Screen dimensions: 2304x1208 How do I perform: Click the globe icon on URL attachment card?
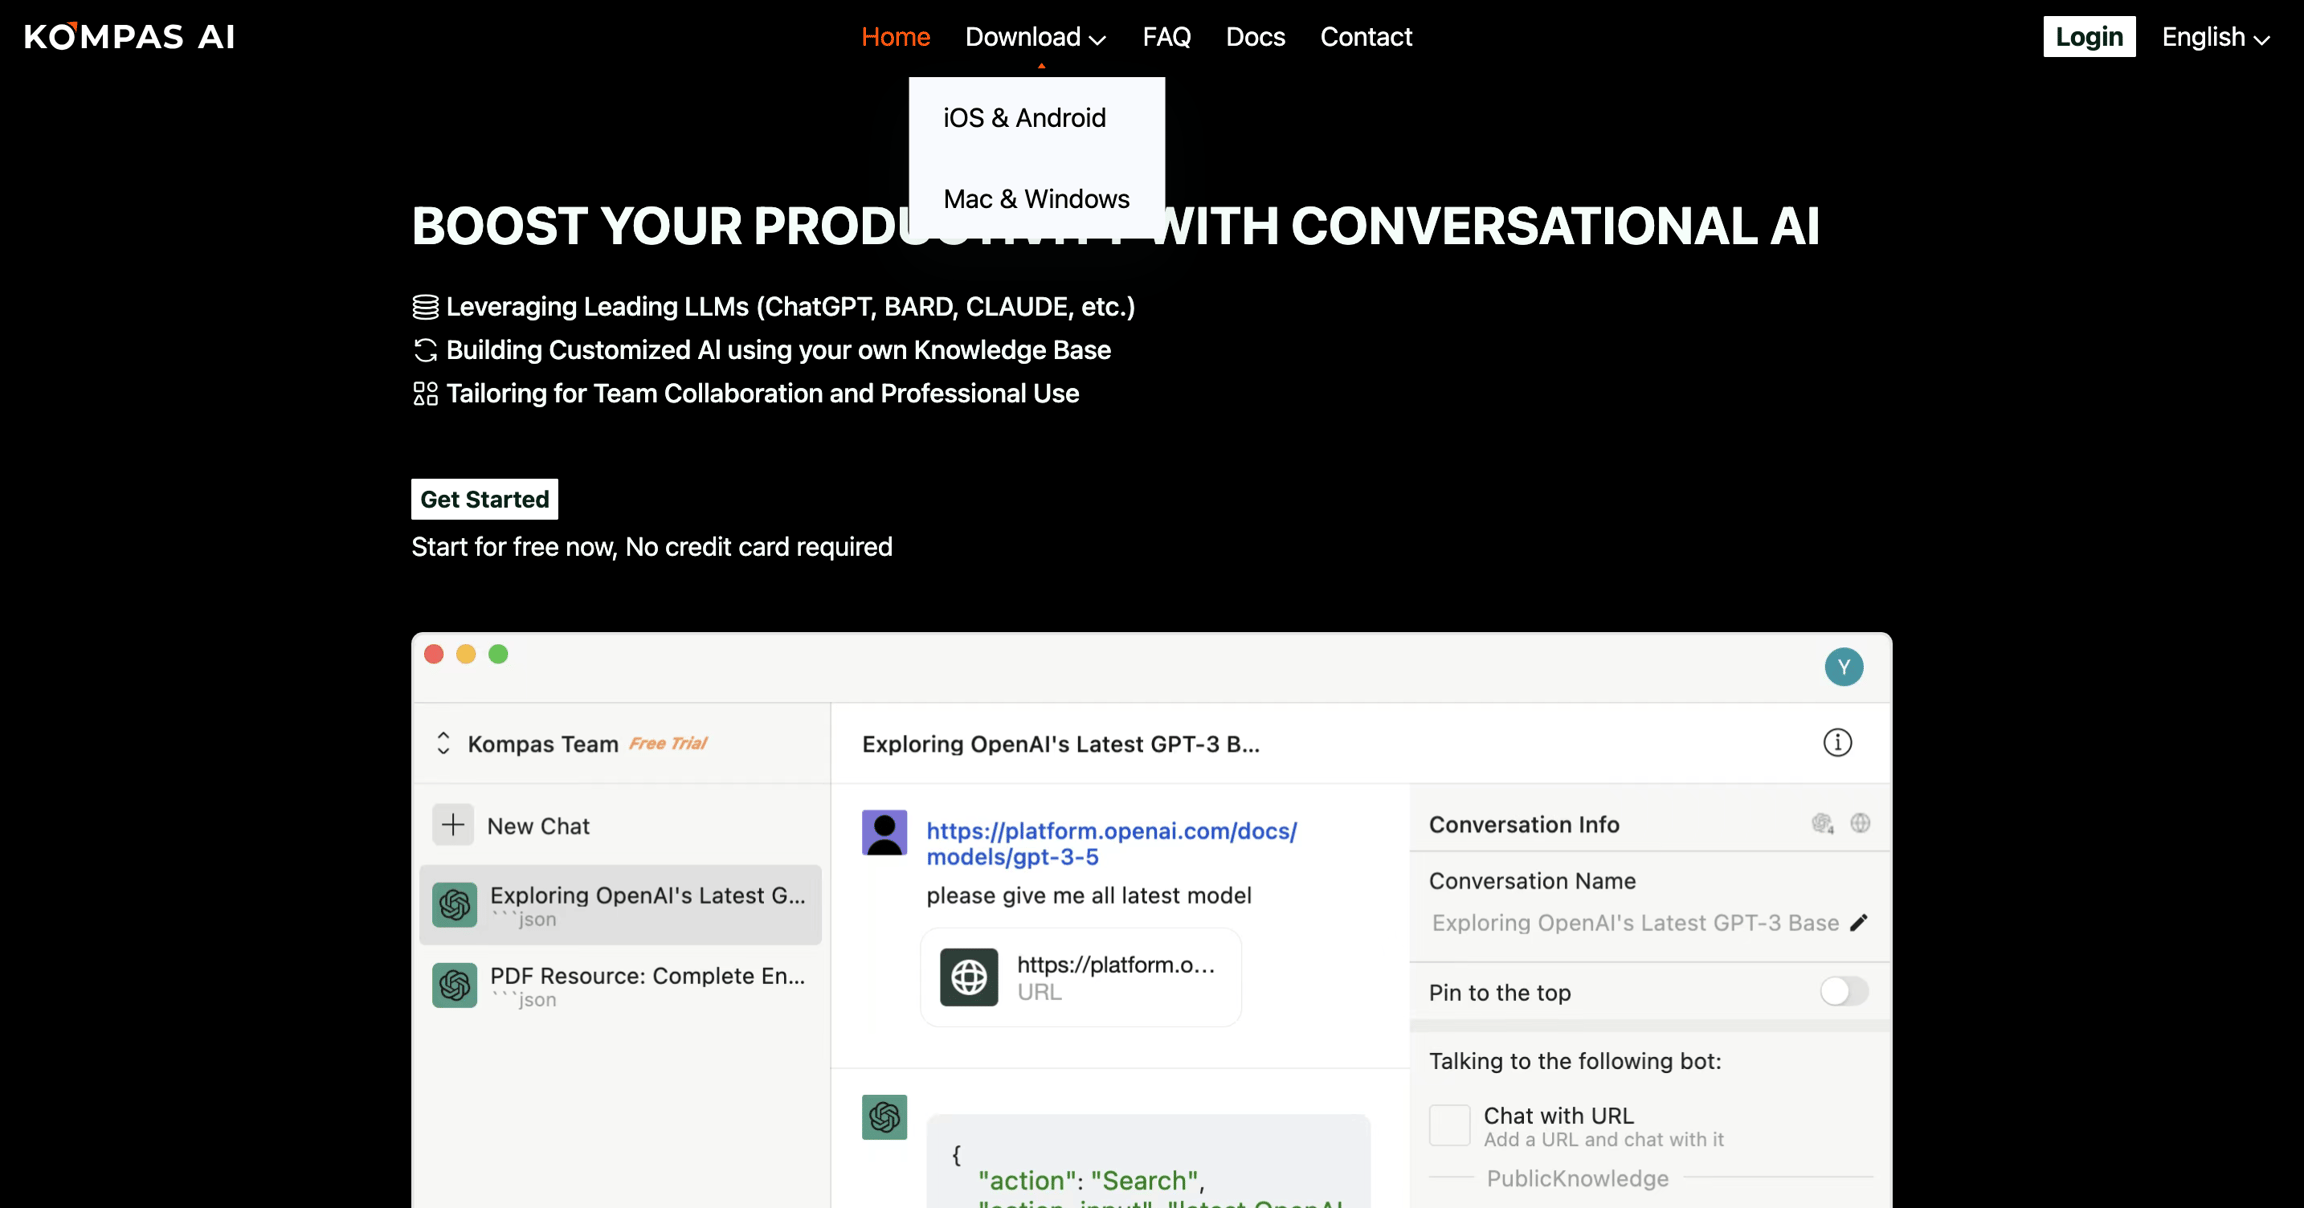coord(968,977)
